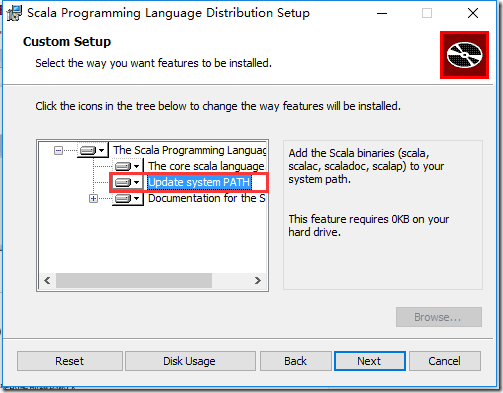Click the 'Add the Scala binaries' description text
Screen dimensions: 503x393
366,166
